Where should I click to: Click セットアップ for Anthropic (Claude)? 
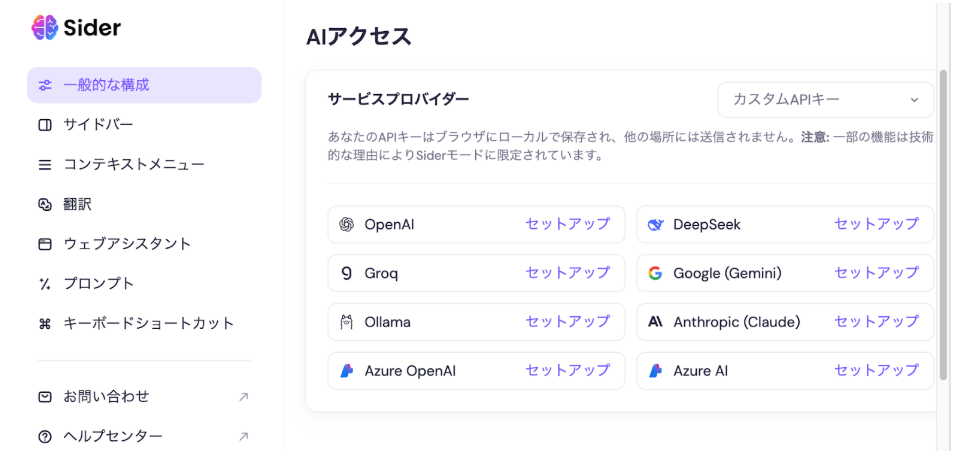point(876,322)
